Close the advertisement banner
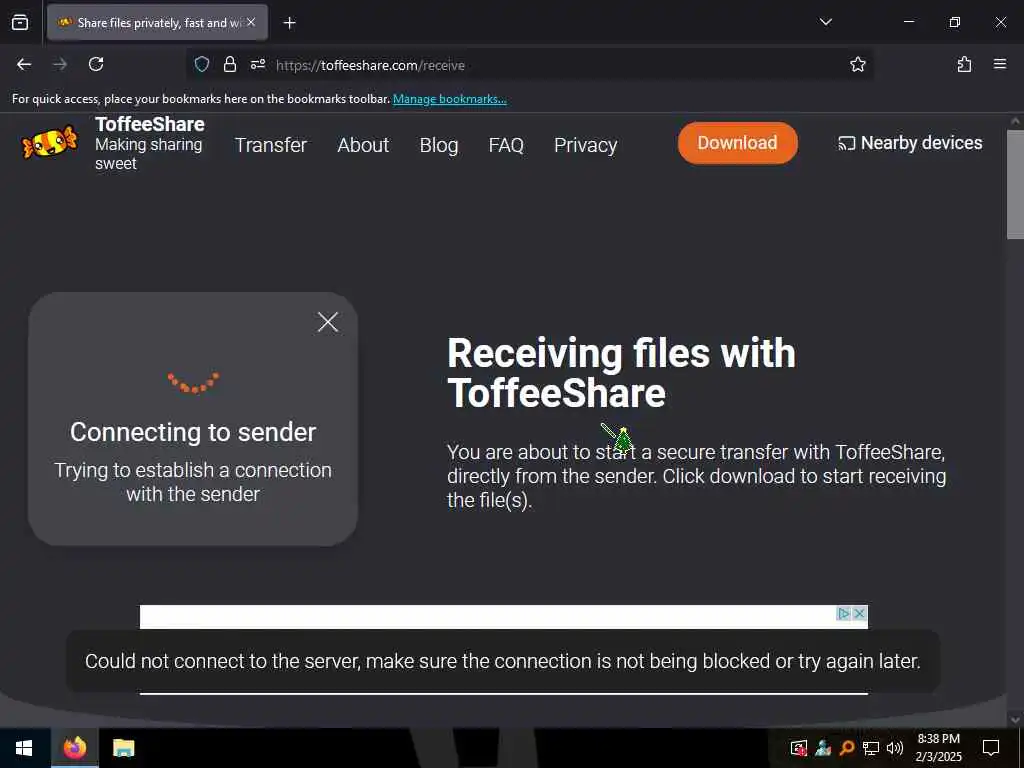The width and height of the screenshot is (1024, 768). coord(859,613)
